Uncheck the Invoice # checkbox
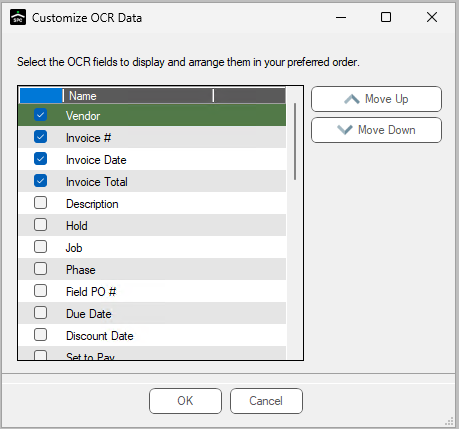The width and height of the screenshot is (459, 429). [40, 137]
